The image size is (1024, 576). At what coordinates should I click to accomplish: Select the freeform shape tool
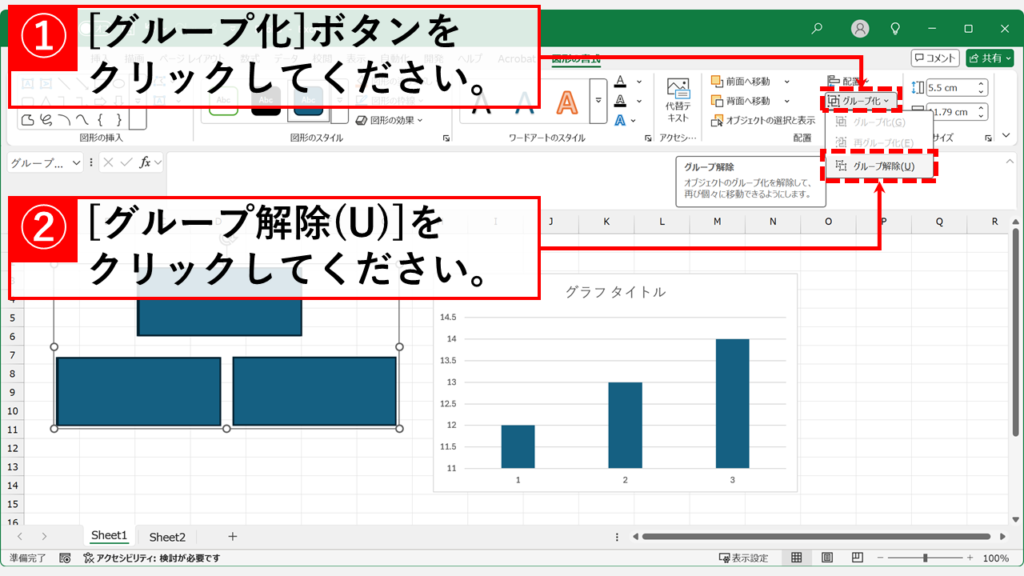27,120
